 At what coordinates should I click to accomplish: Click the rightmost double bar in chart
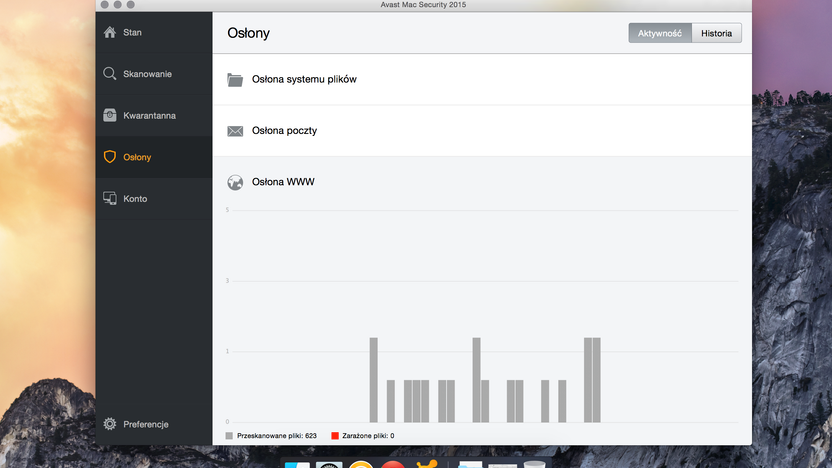(592, 380)
